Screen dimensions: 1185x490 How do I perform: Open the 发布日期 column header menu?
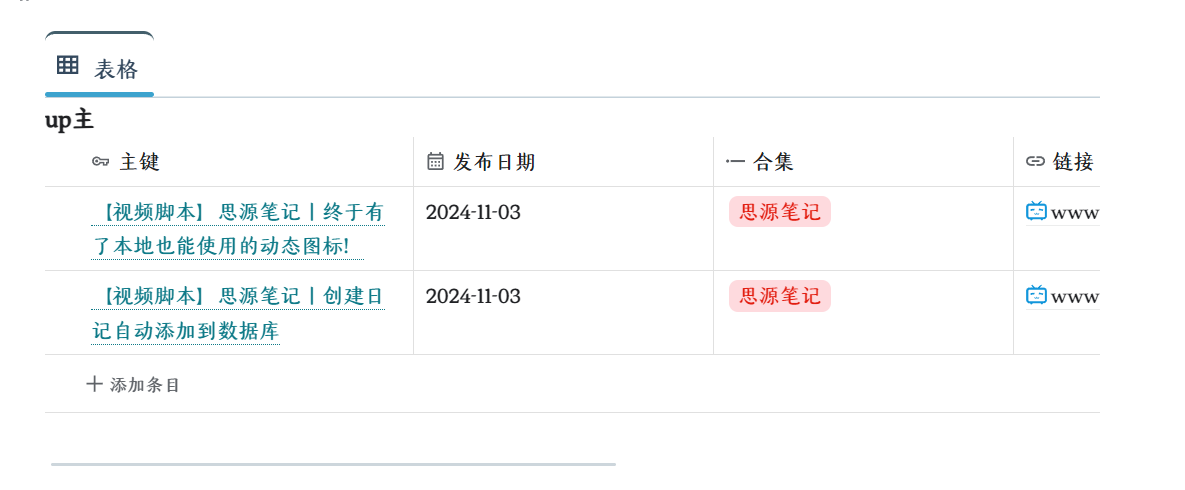(495, 162)
